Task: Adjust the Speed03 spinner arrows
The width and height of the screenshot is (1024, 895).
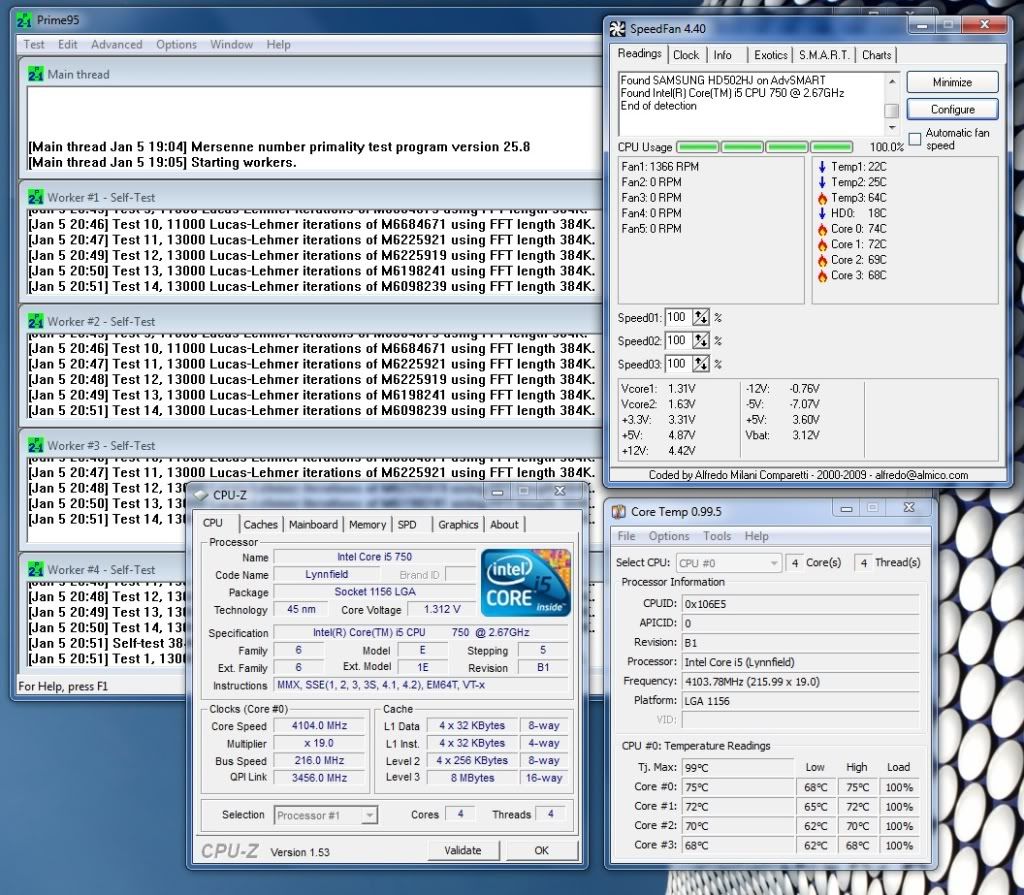Action: pyautogui.click(x=701, y=364)
